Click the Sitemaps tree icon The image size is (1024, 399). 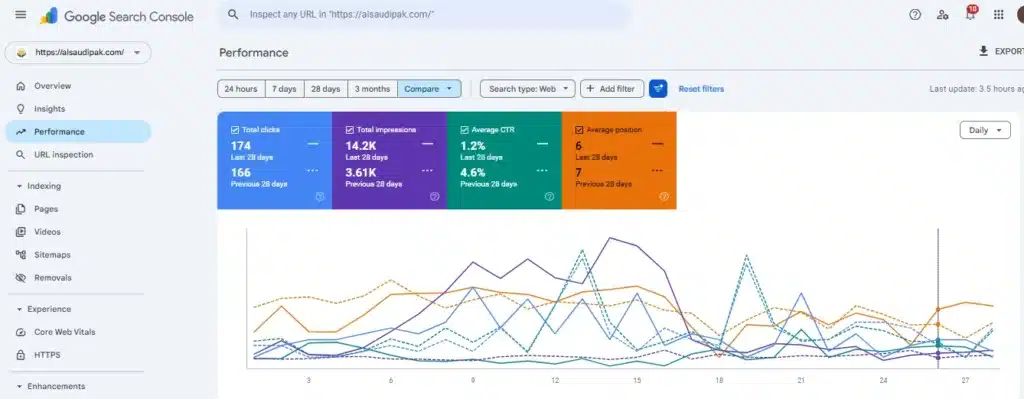tap(21, 255)
